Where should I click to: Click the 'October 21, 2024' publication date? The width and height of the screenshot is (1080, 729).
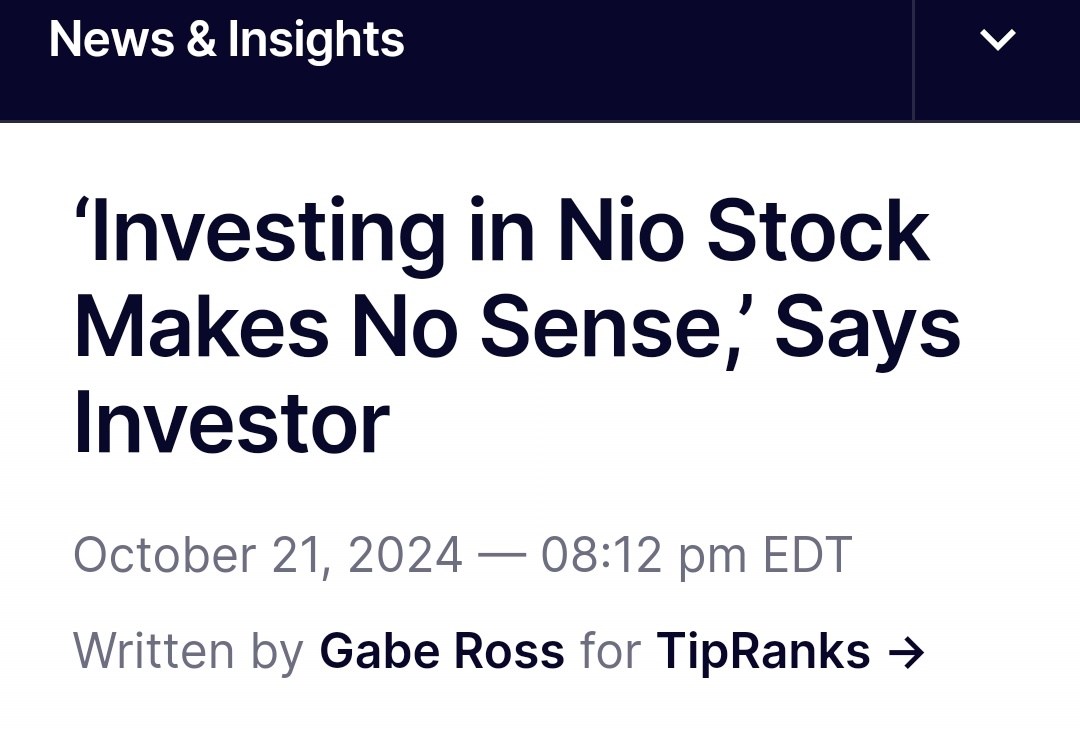pos(268,555)
